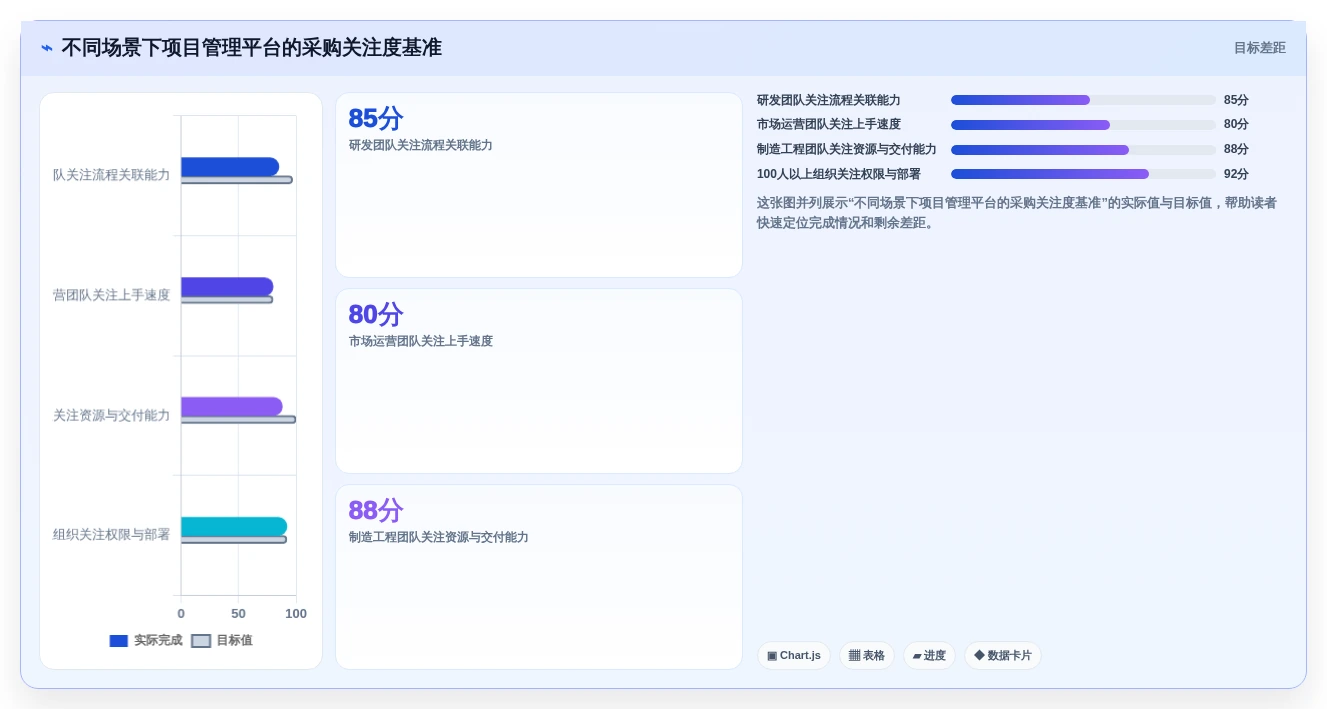Image resolution: width=1327 pixels, height=709 pixels.
Task: Toggle the 实际完成 legend swatch
Action: click(x=119, y=641)
